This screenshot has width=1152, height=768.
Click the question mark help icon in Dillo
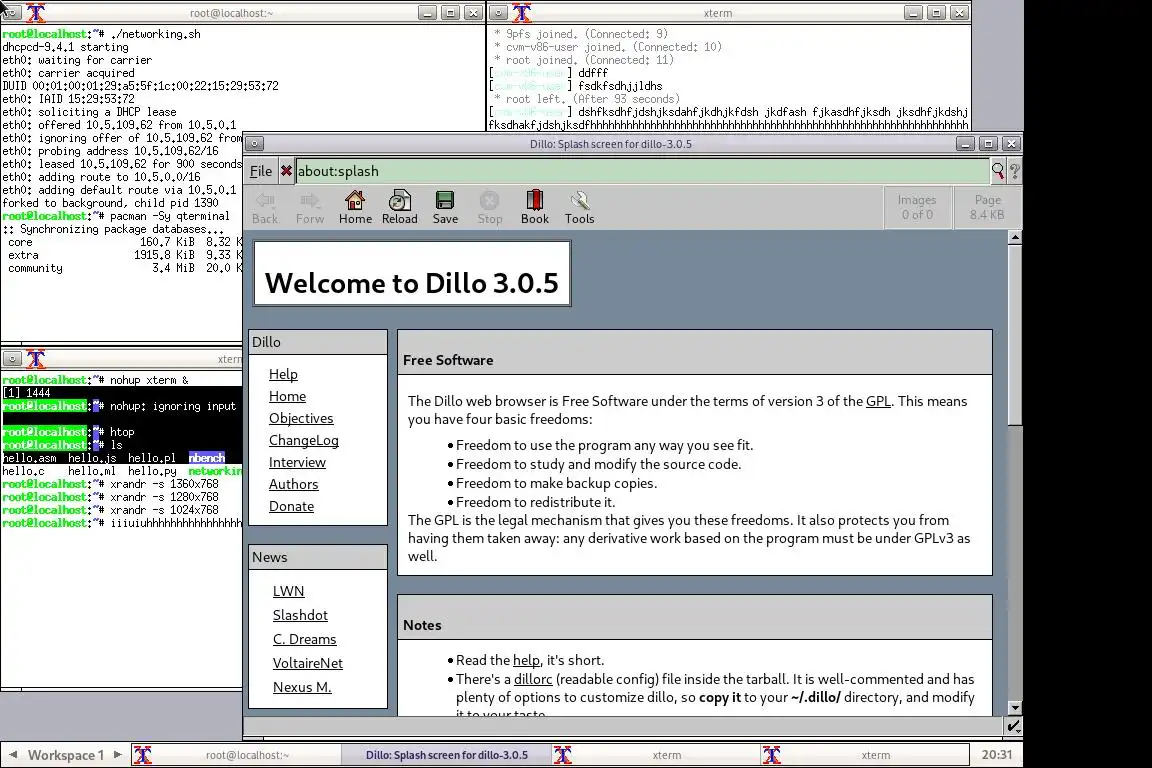1015,171
